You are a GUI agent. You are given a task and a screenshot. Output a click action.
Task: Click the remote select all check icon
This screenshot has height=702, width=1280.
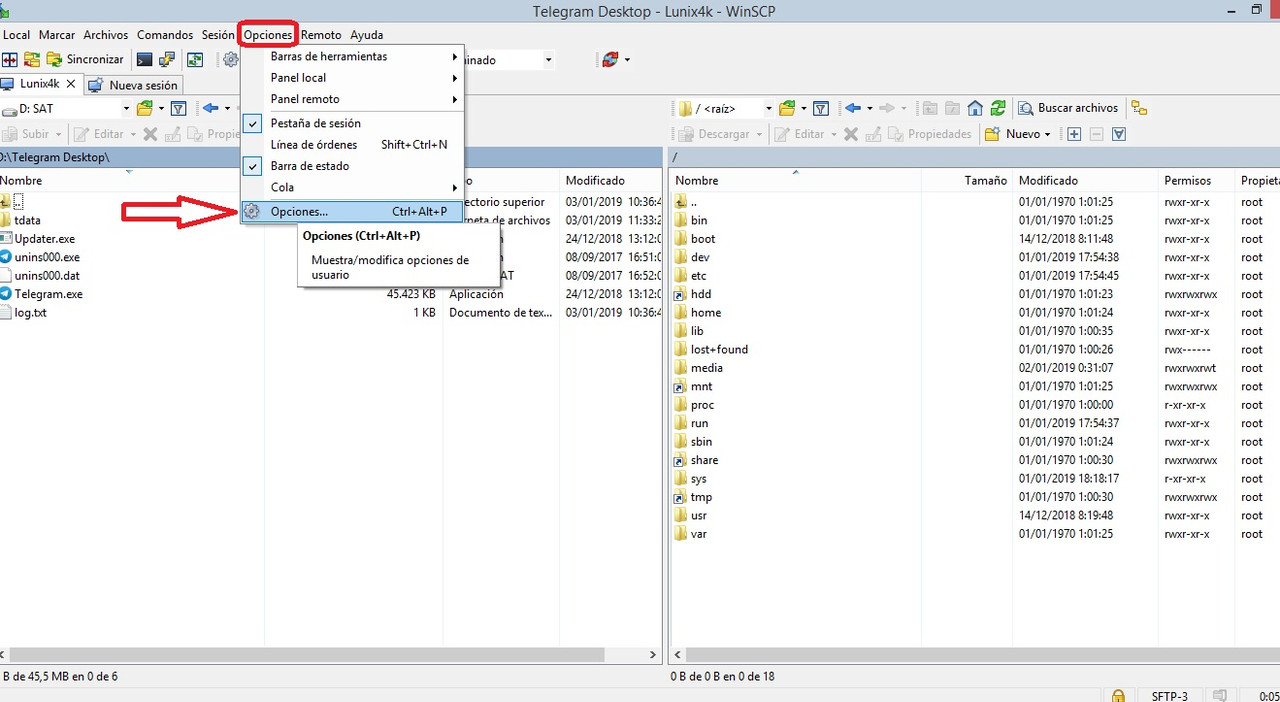pos(1119,134)
